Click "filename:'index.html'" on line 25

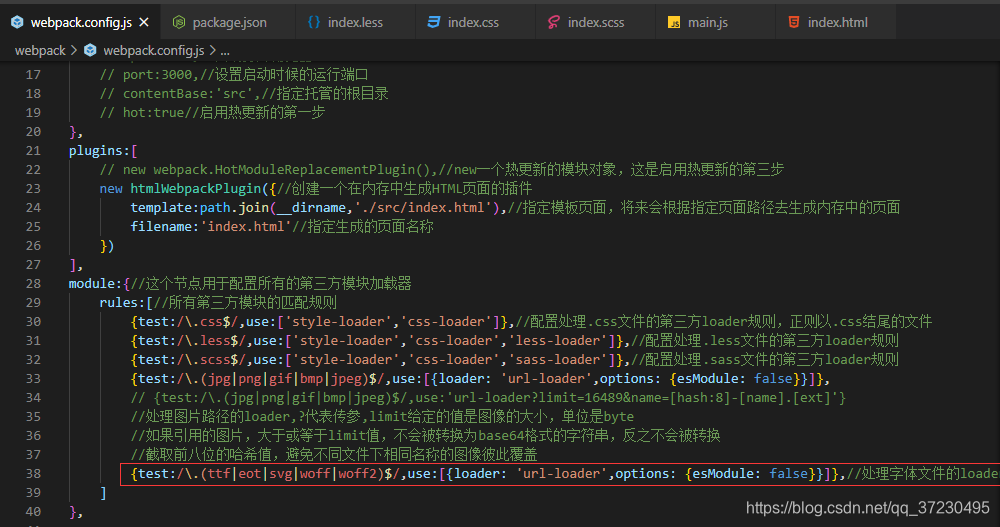210,226
